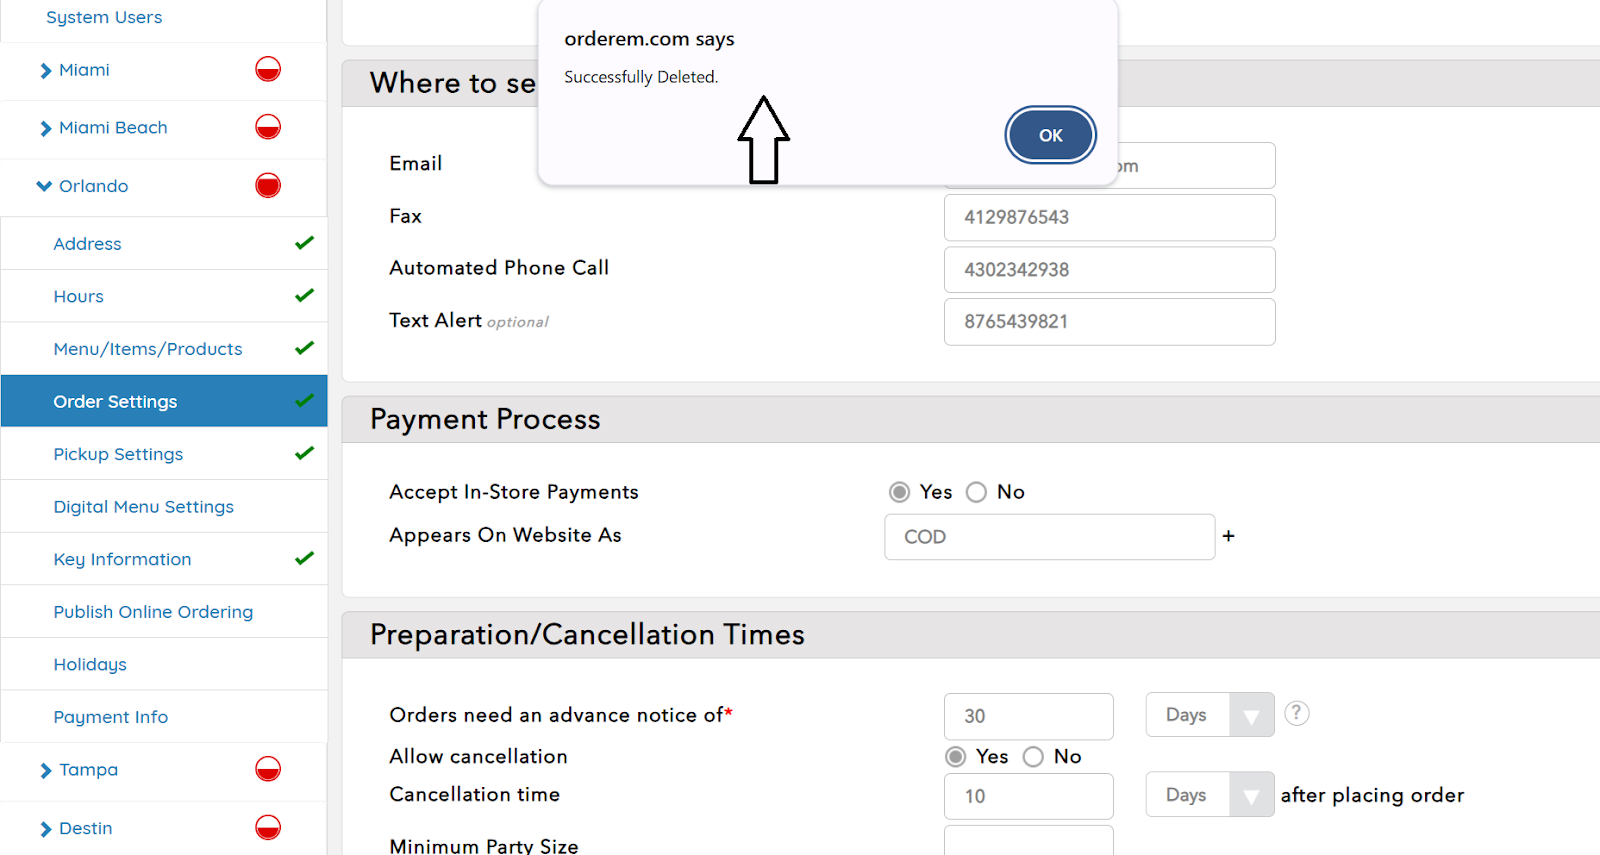This screenshot has width=1600, height=855.
Task: Open the System Users link
Action: pos(104,17)
